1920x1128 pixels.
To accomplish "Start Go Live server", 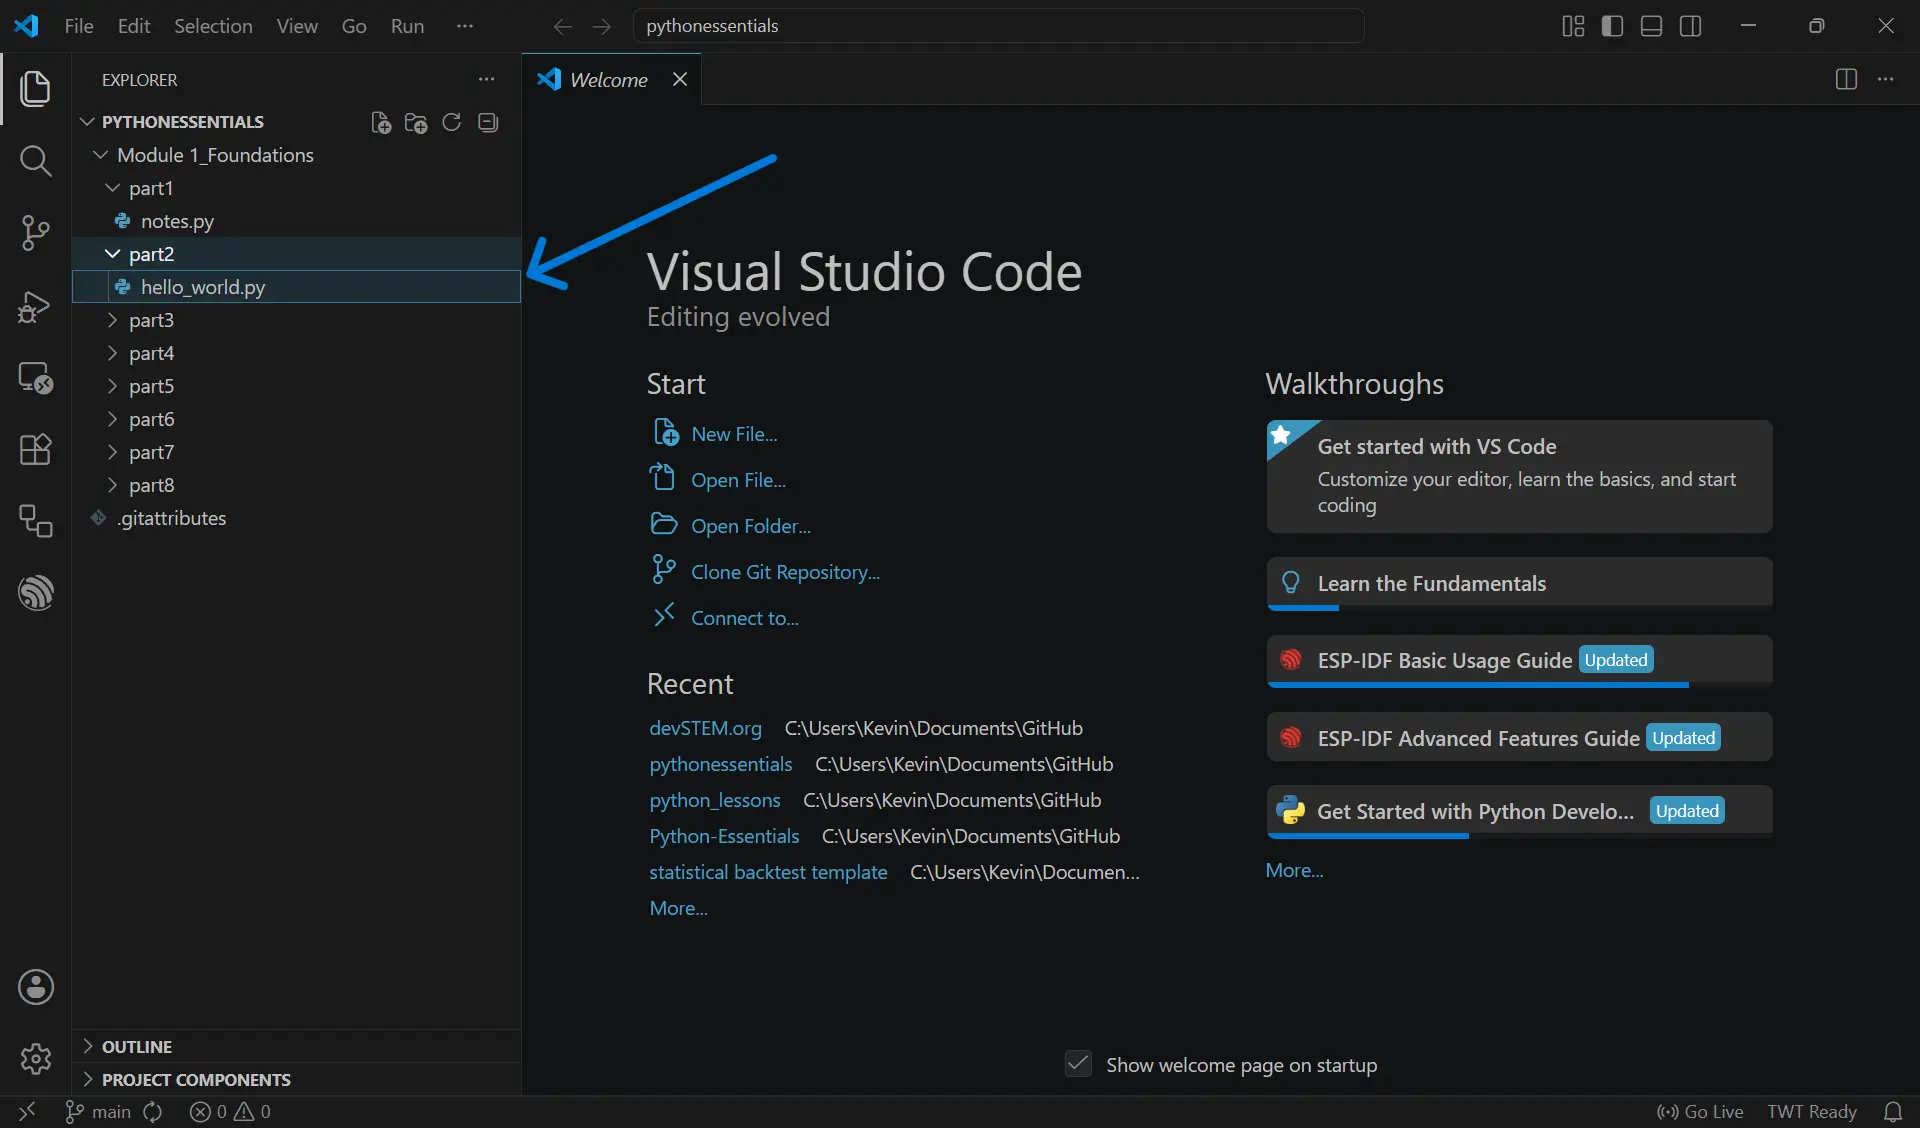I will coord(1700,1111).
